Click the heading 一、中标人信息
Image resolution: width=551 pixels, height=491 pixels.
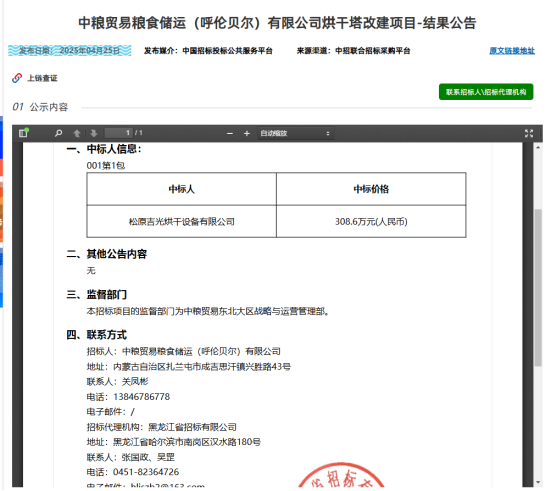point(104,149)
